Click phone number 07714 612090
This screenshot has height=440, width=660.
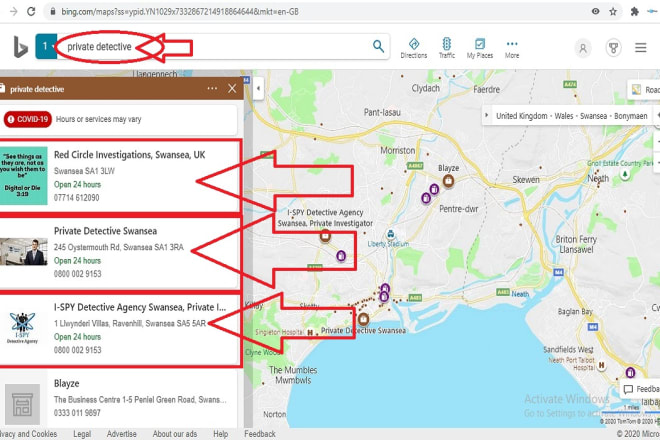pyautogui.click(x=77, y=197)
